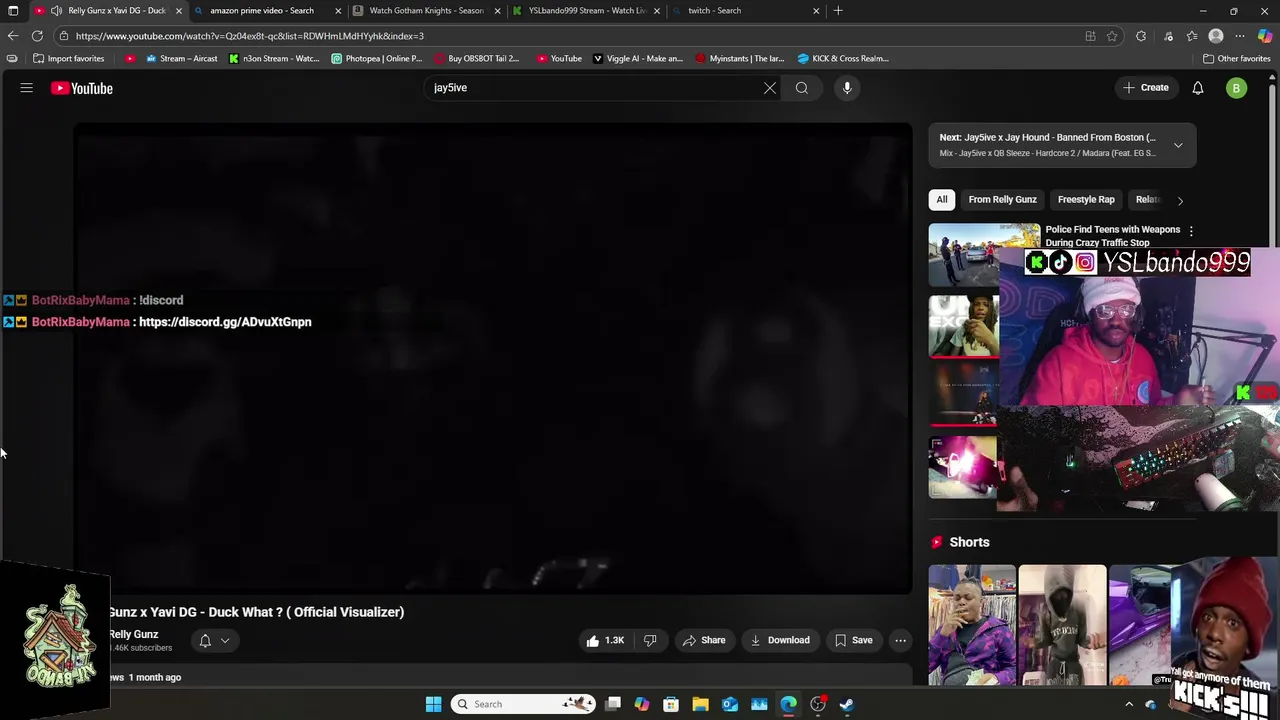Clear the jay5ive search text
Viewport: 1280px width, 720px height.
coord(770,88)
